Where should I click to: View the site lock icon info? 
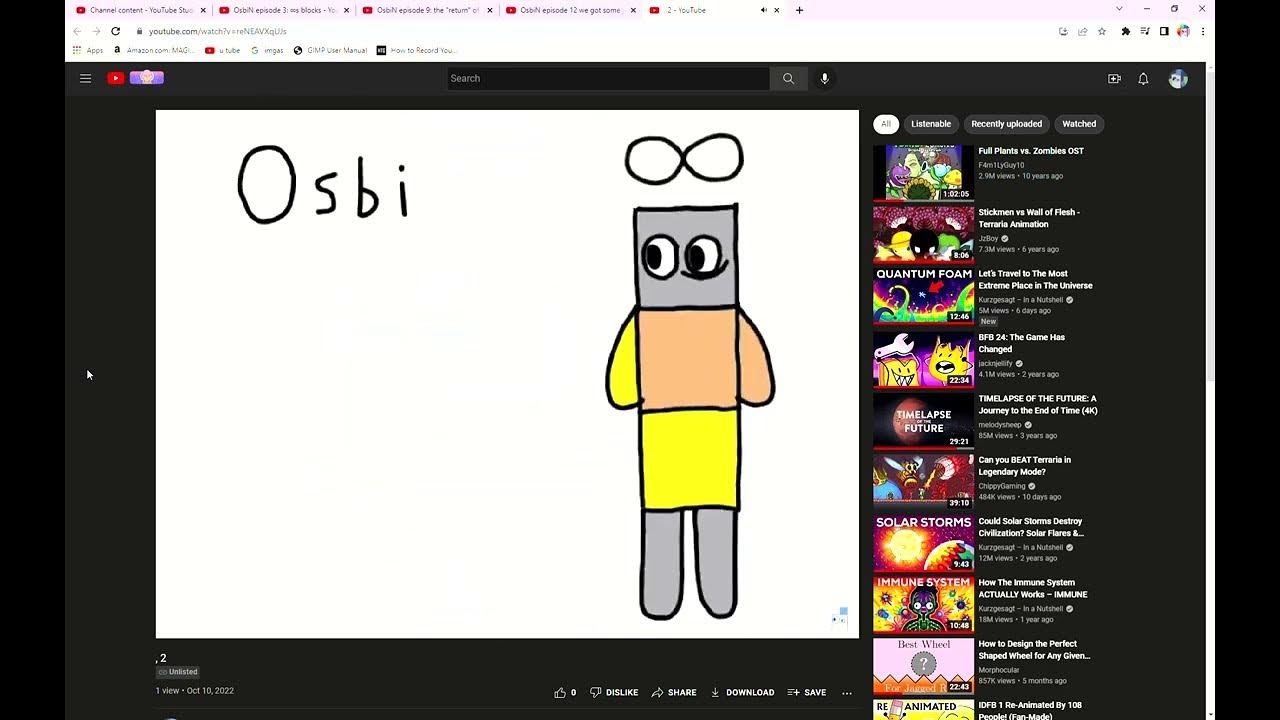(x=140, y=31)
